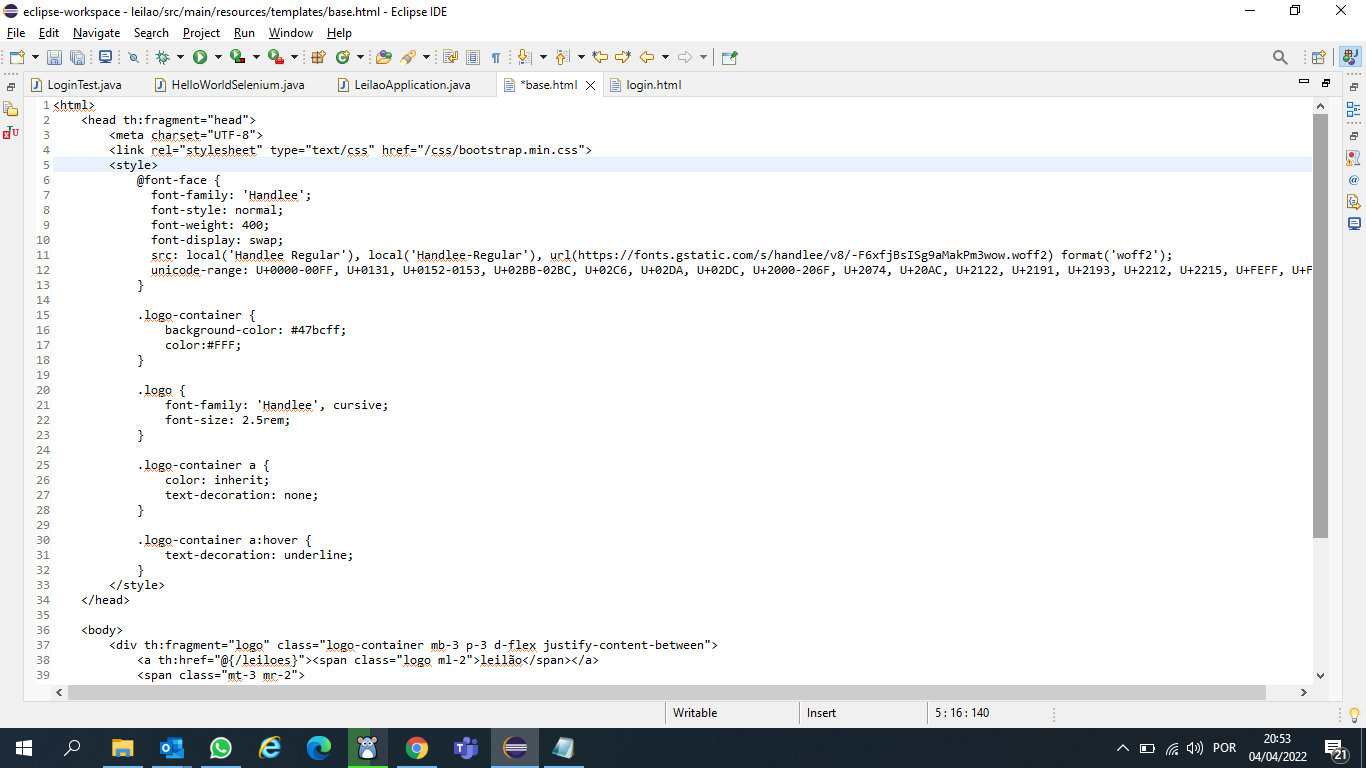Expand the Coverage dropdown arrow
The width and height of the screenshot is (1366, 768).
pyautogui.click(x=256, y=57)
